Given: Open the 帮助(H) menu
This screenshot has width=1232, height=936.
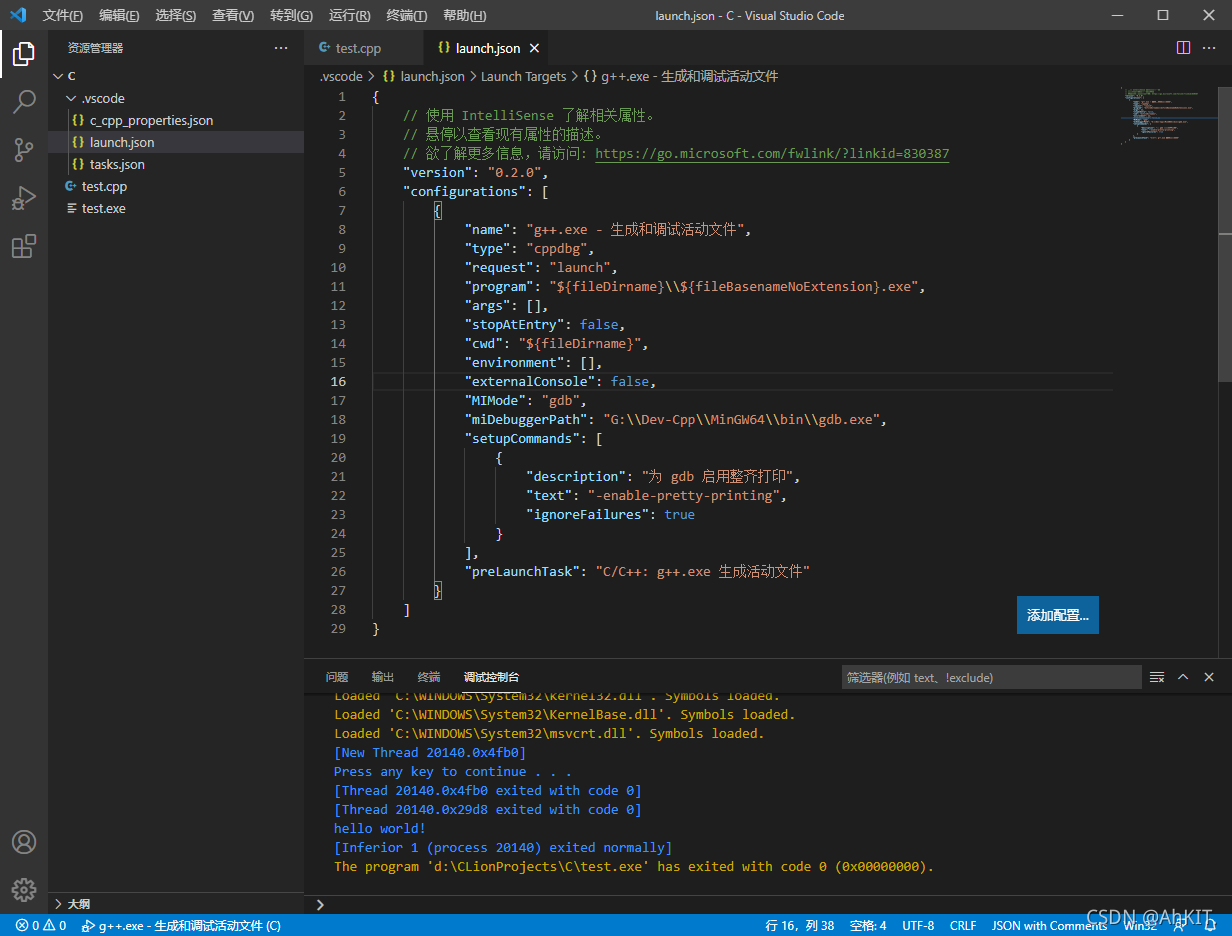Looking at the screenshot, I should pyautogui.click(x=464, y=15).
